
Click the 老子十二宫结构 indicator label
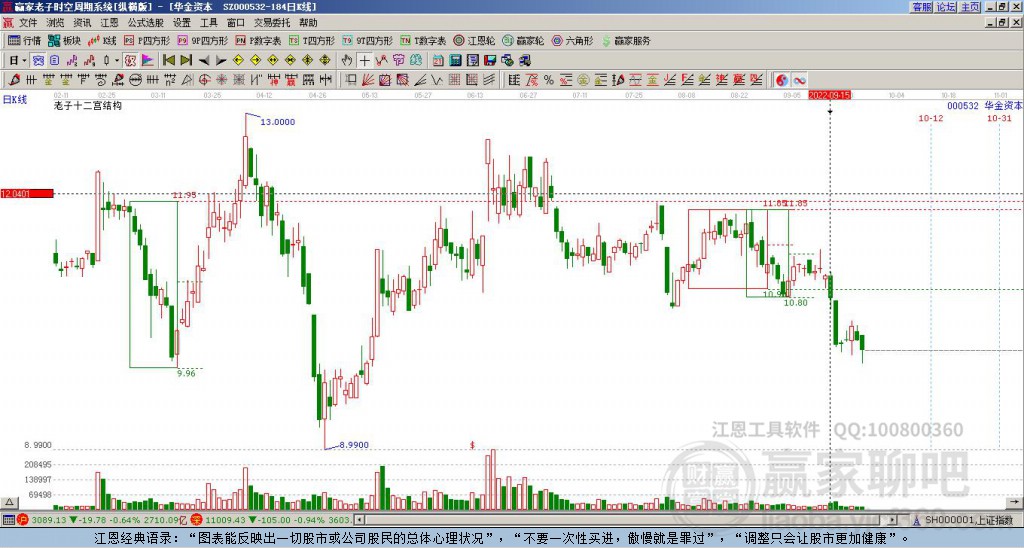tap(88, 105)
